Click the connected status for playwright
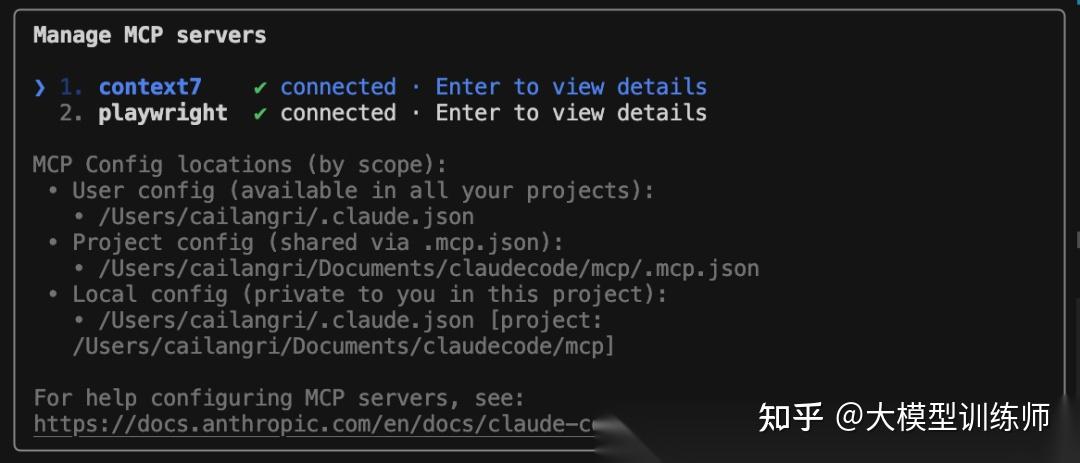The height and width of the screenshot is (463, 1080). click(338, 113)
